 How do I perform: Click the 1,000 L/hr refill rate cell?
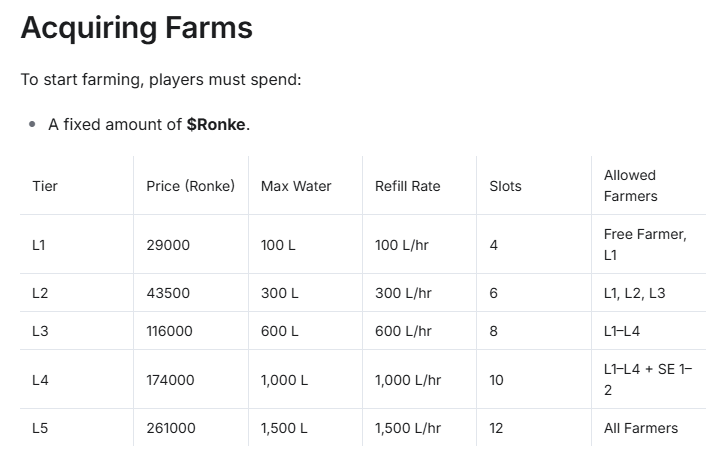[408, 381]
